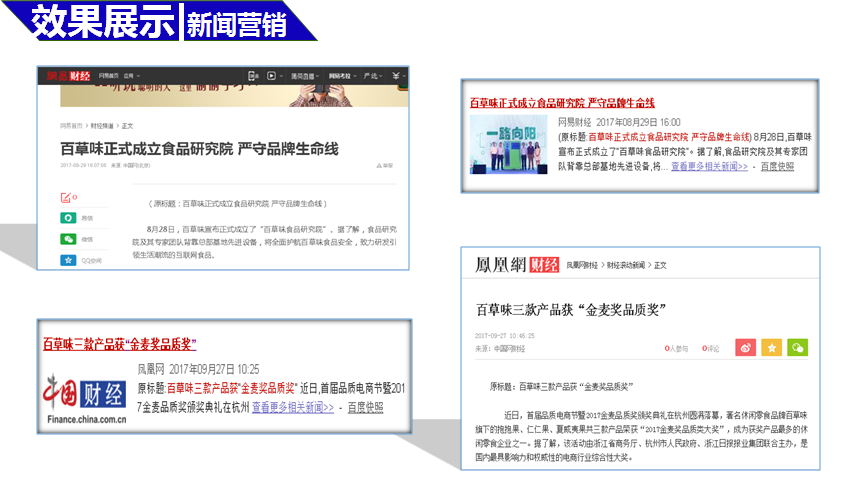Viewport: 852px width, 480px height.
Task: Click 正文 breadcrumb on 凤凰网 page
Action: click(660, 265)
